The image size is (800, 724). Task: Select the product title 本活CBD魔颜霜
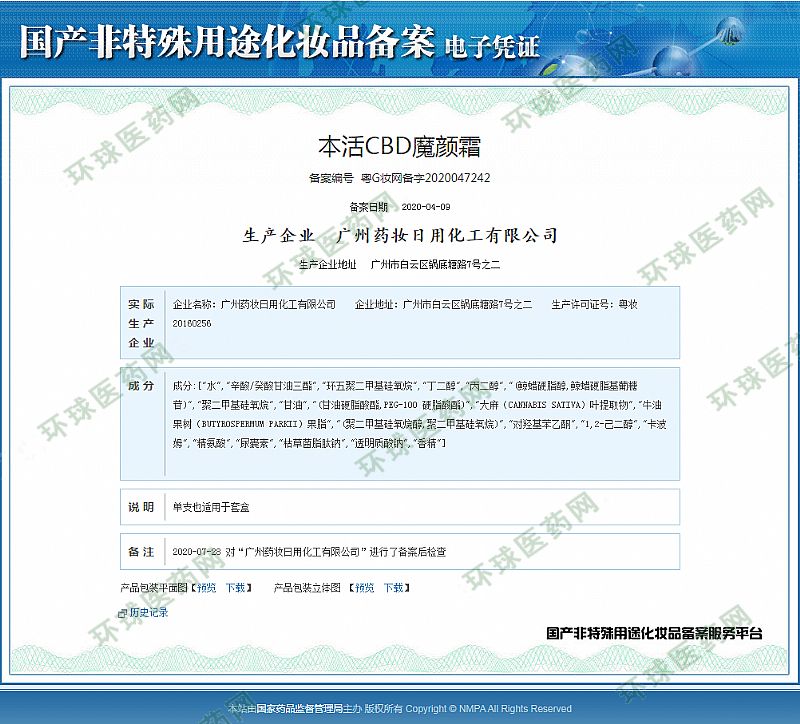399,147
